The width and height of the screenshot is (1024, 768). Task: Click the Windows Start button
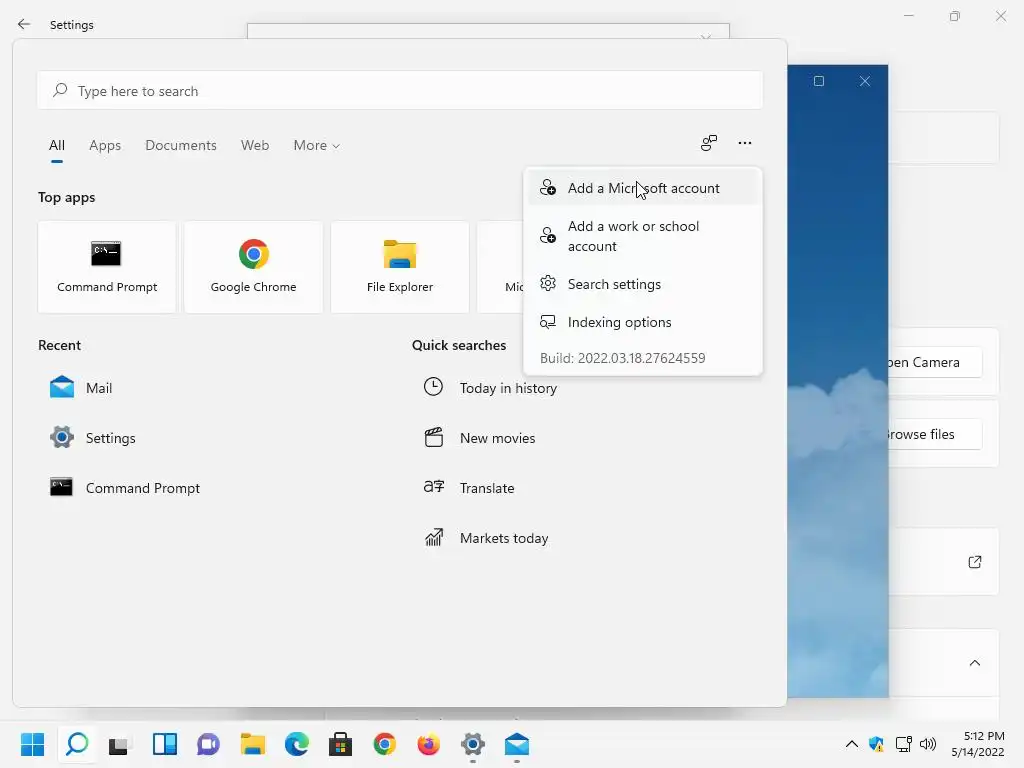(32, 744)
